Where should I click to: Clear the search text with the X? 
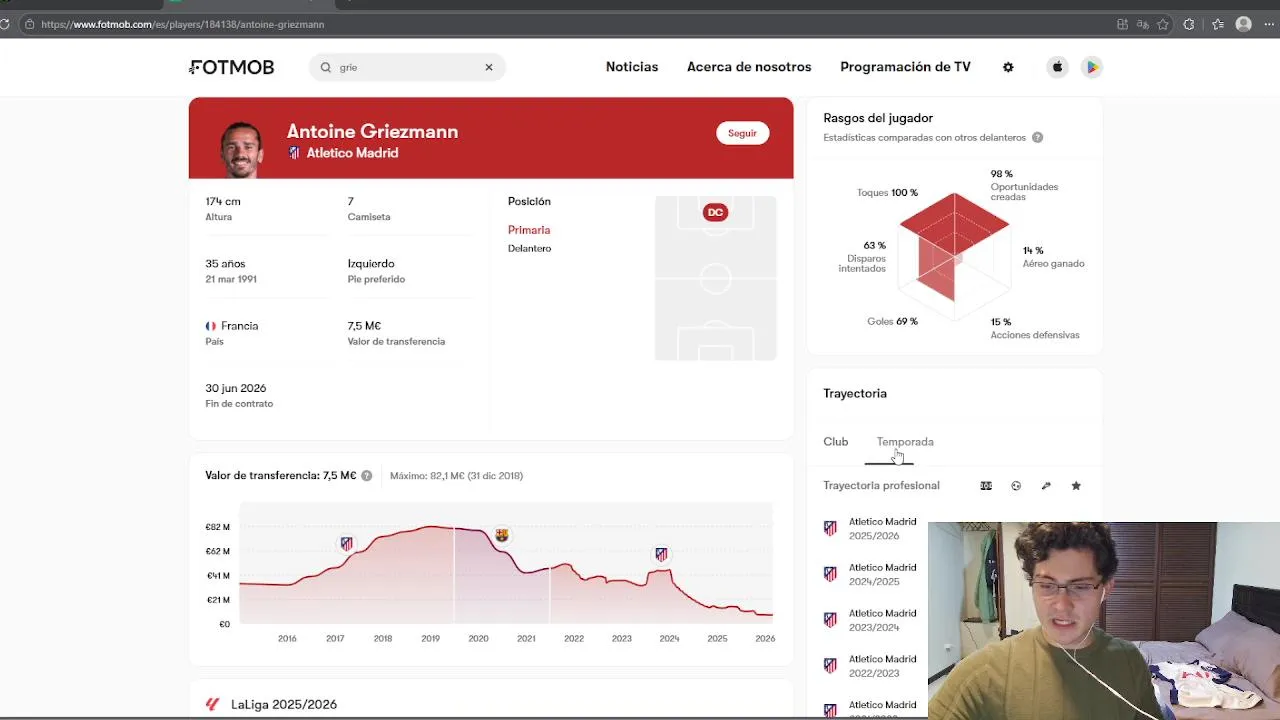click(489, 67)
